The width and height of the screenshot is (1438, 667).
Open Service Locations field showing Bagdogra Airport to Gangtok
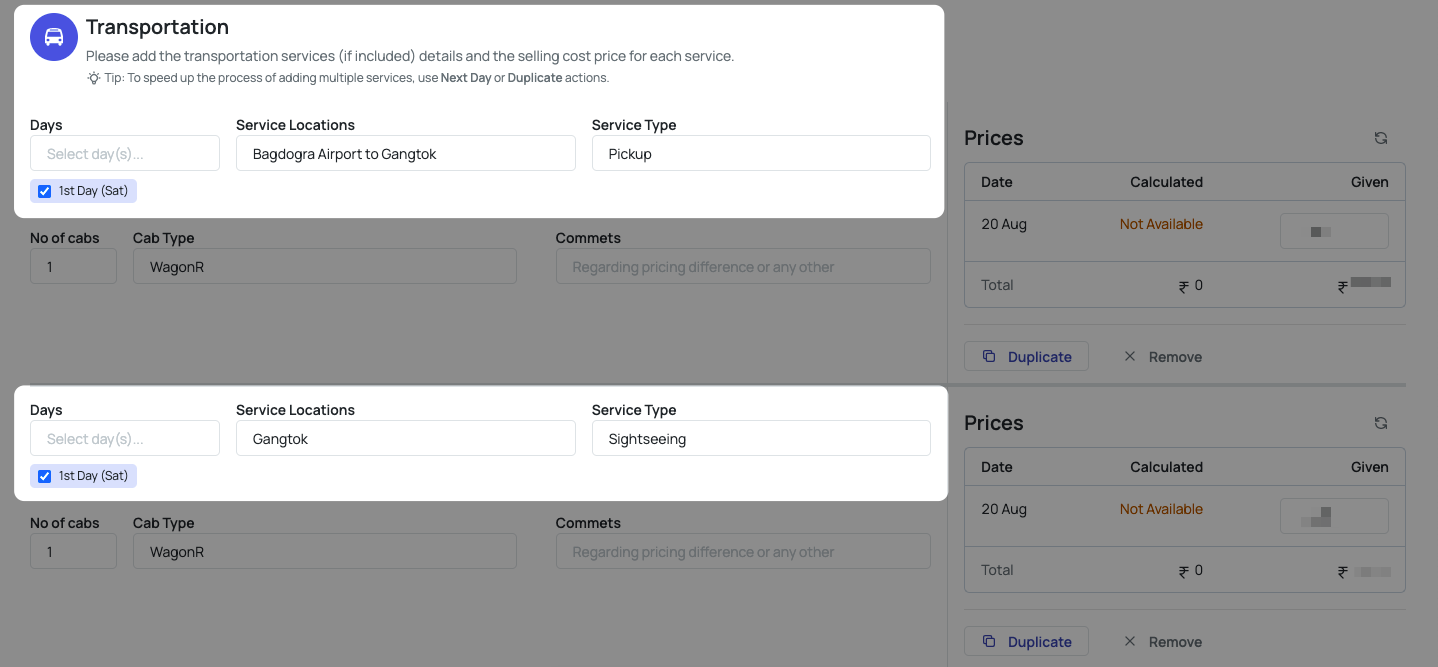click(x=405, y=154)
